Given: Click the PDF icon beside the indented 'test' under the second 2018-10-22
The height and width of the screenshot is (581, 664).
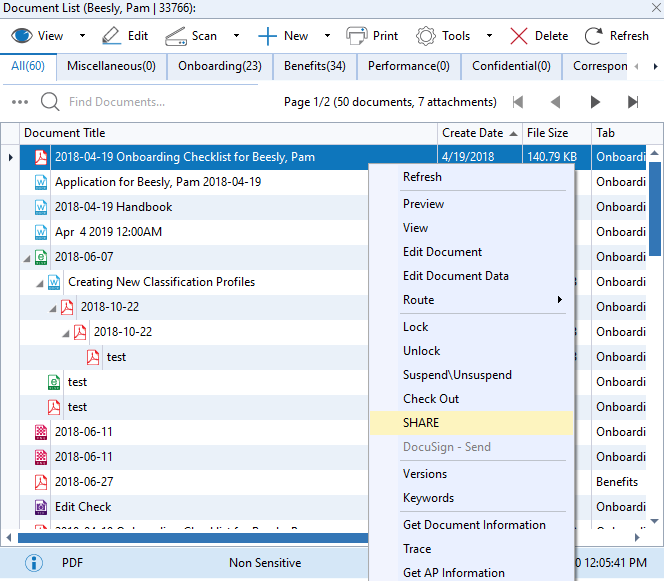Looking at the screenshot, I should point(93,357).
